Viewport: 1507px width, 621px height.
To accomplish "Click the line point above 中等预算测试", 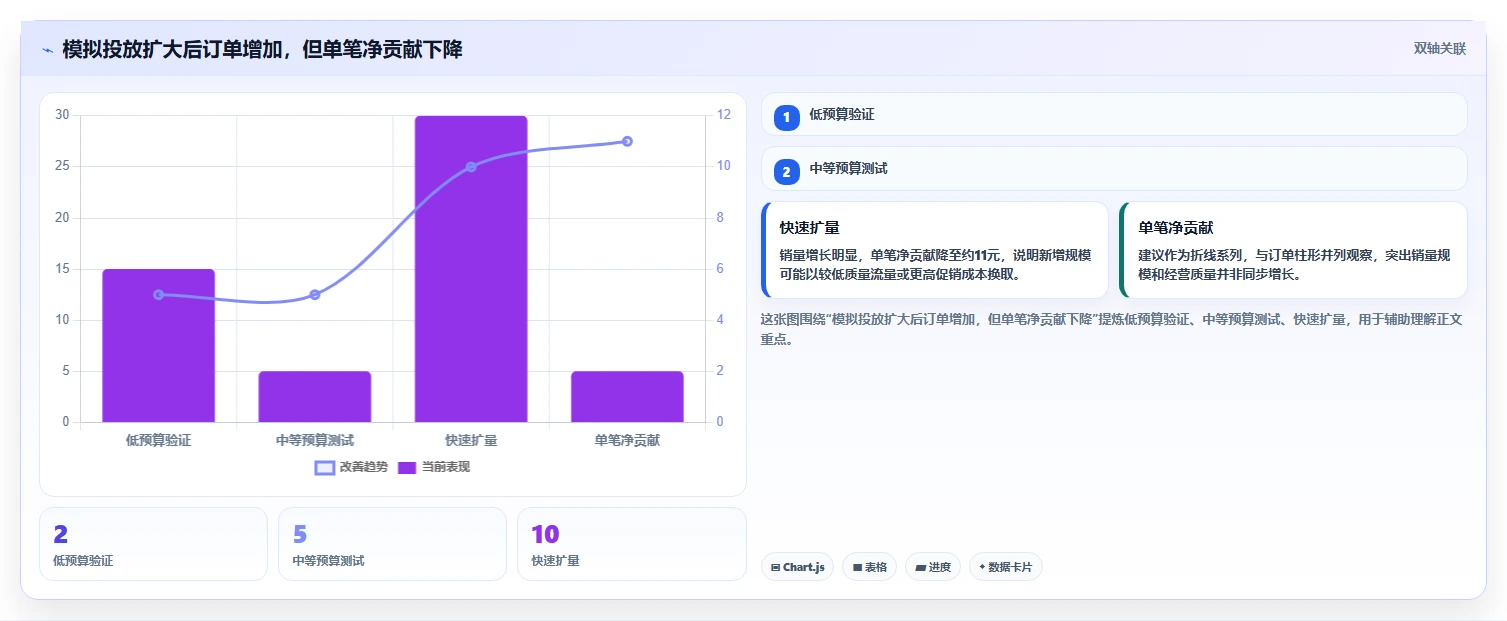I will coord(315,294).
